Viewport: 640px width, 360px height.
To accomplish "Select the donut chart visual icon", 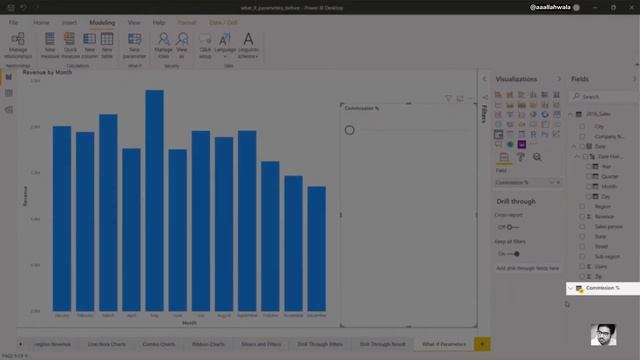I will (545, 115).
